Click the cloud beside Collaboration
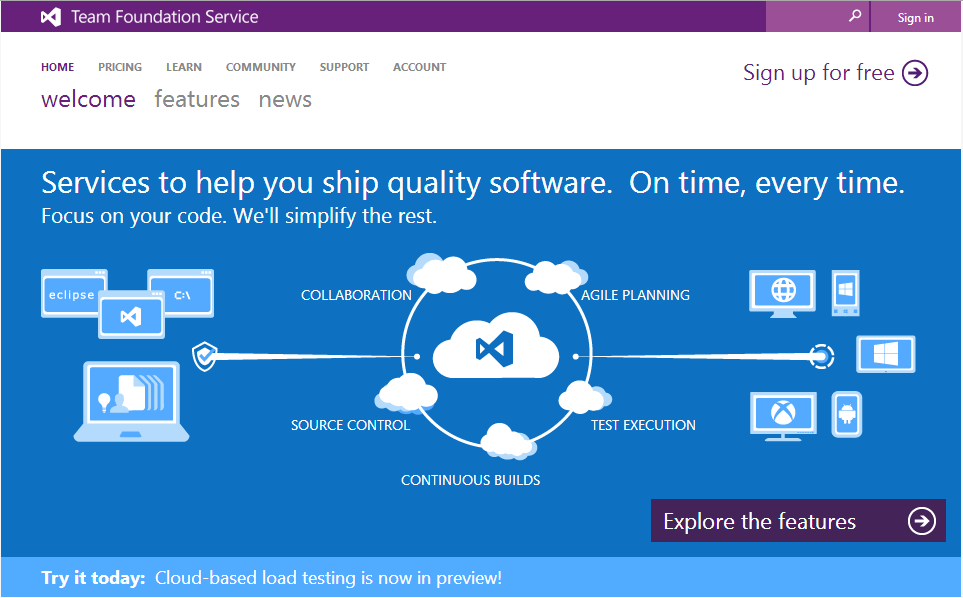963x598 pixels. (x=441, y=273)
